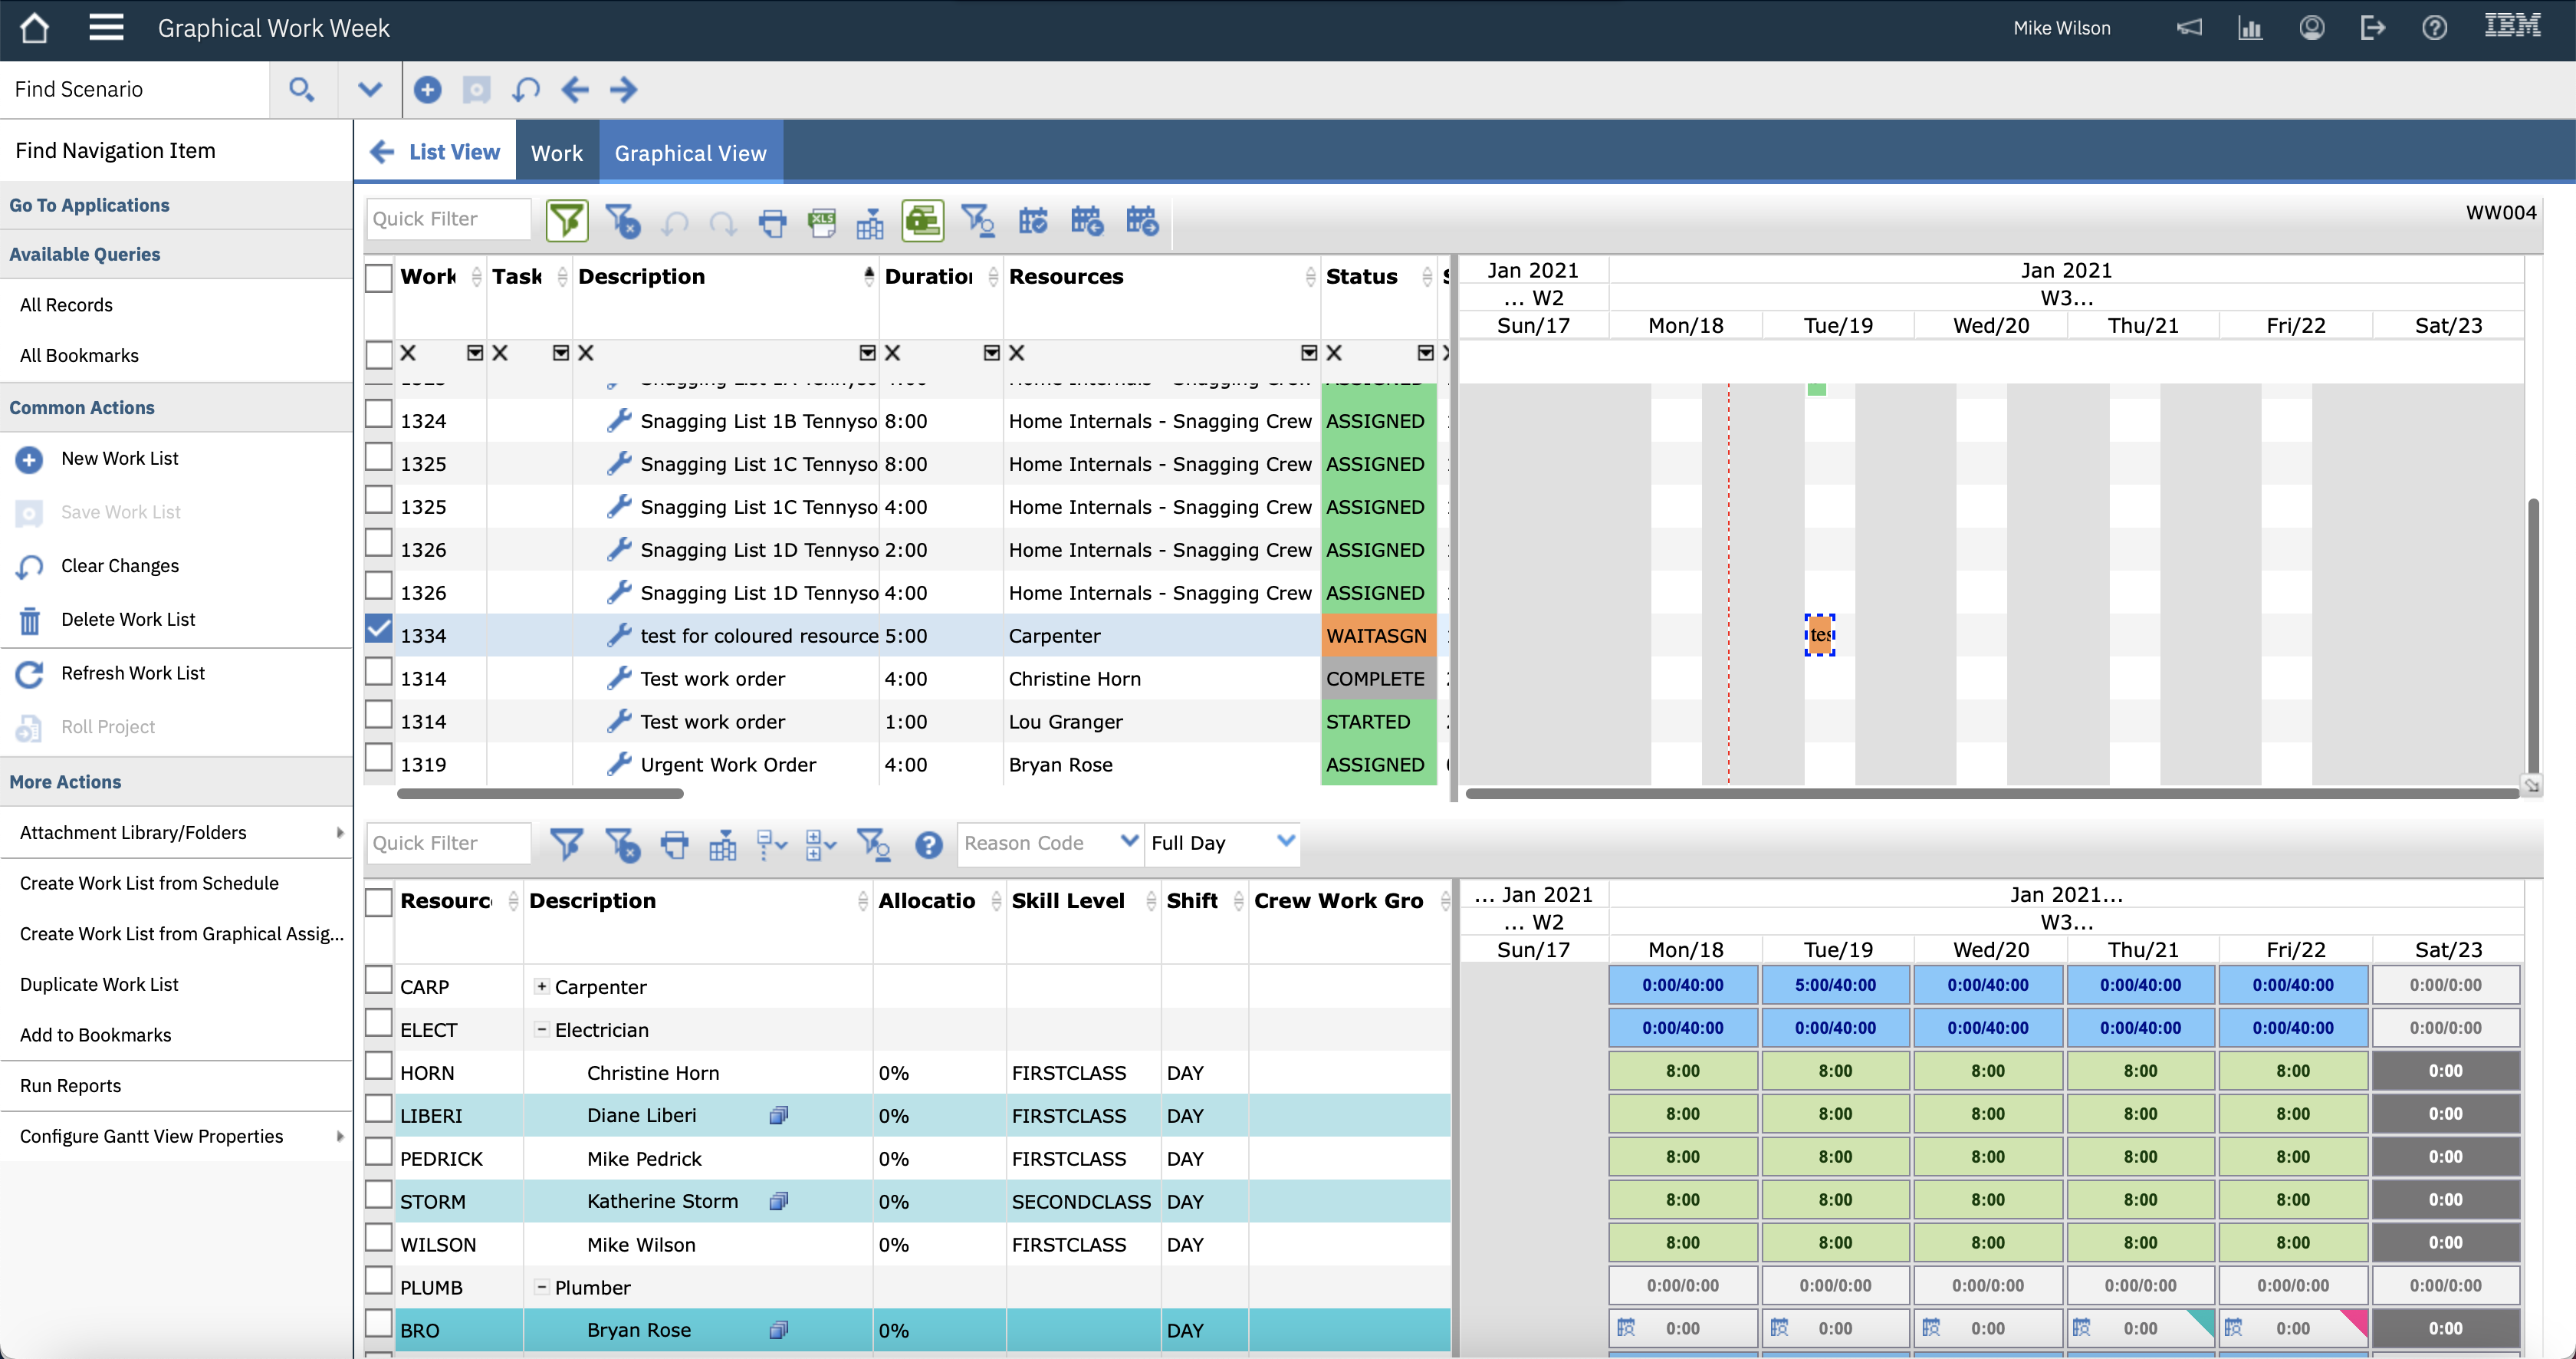The height and width of the screenshot is (1359, 2576).
Task: Uncheck the checkbox for work order 1334
Action: (379, 629)
